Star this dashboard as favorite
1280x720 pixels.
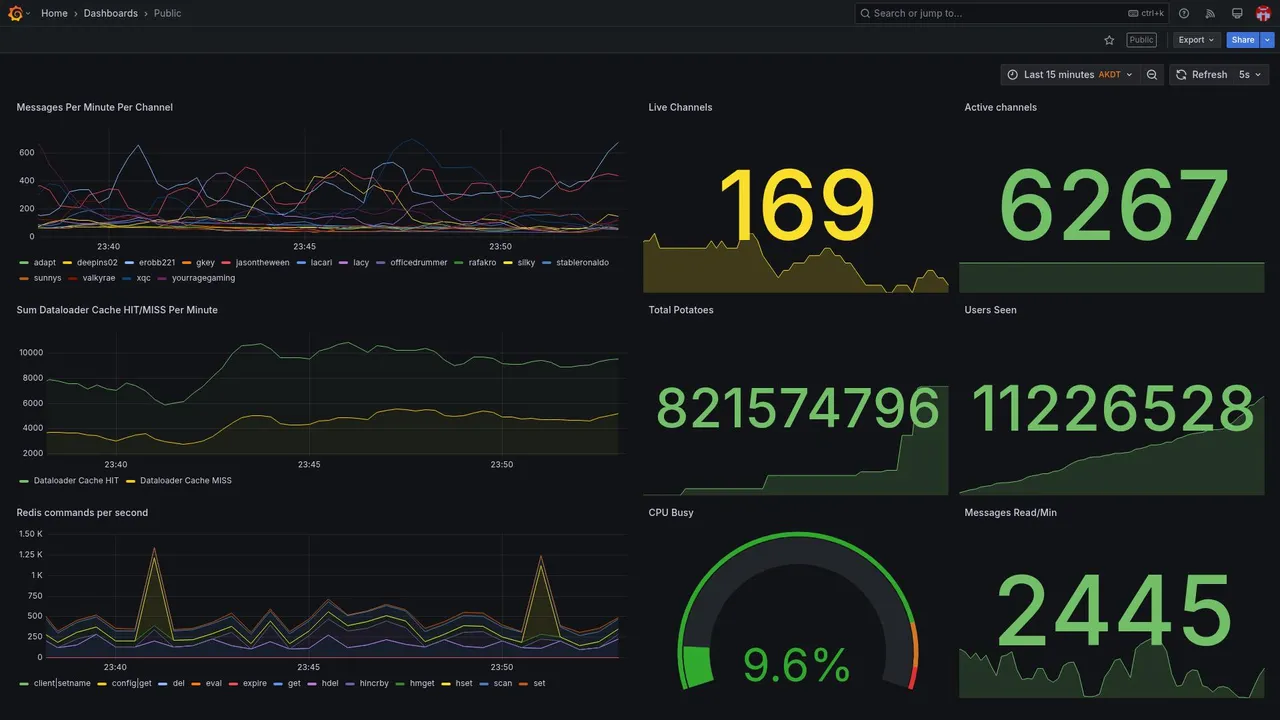click(1109, 40)
